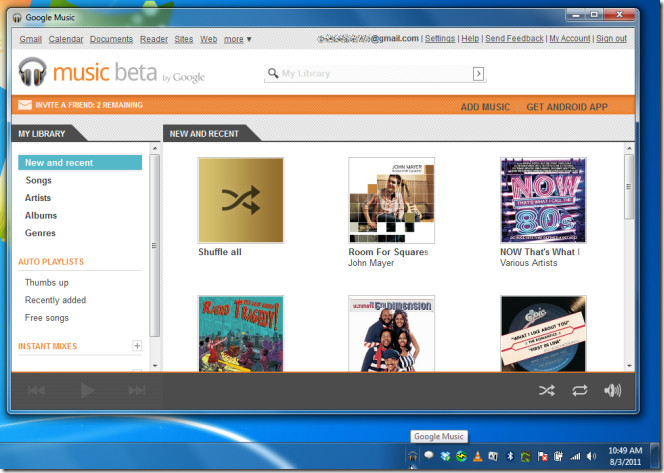Image resolution: width=664 pixels, height=473 pixels.
Task: Click the NEW AND RECENT header tab
Action: pos(204,134)
